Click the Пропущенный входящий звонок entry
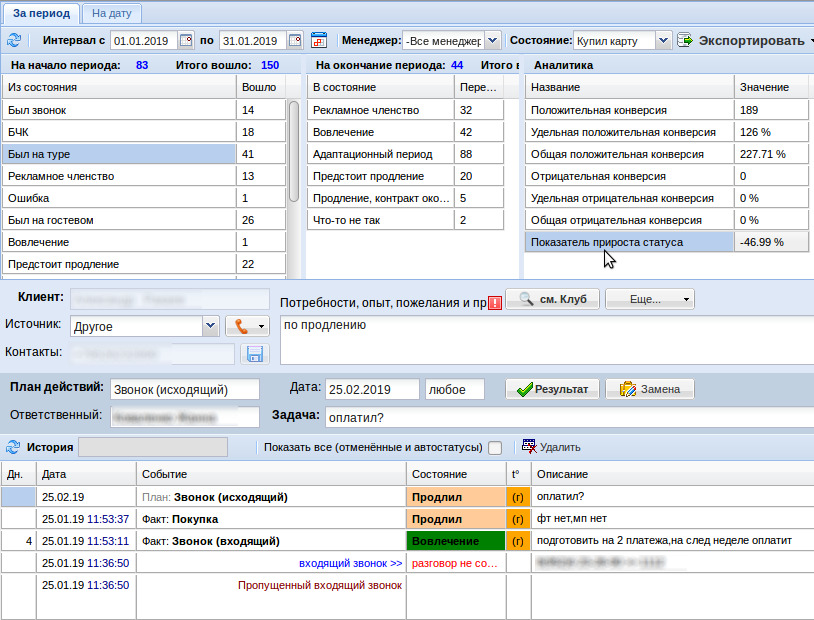 click(320, 585)
